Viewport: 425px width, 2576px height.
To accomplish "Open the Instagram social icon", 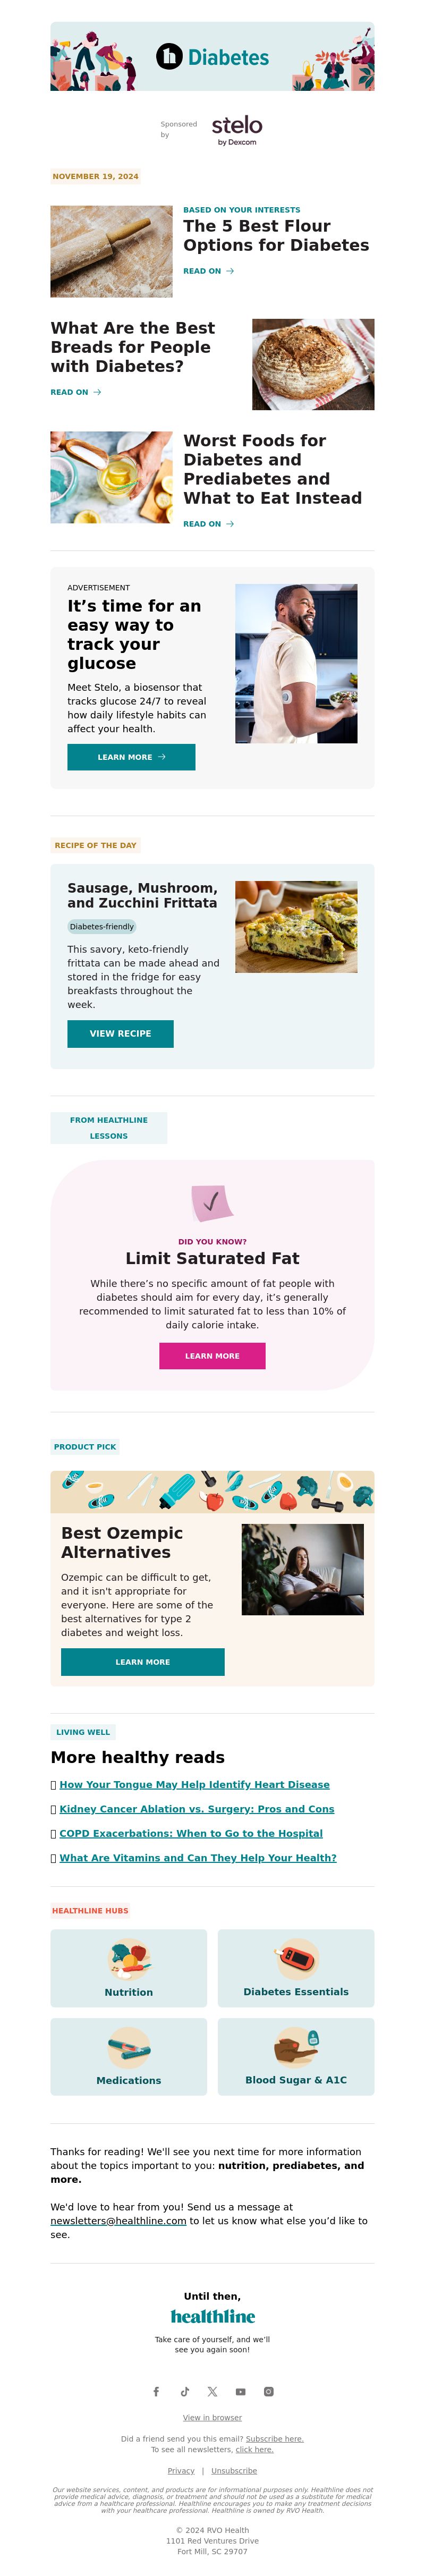I will click(268, 2391).
